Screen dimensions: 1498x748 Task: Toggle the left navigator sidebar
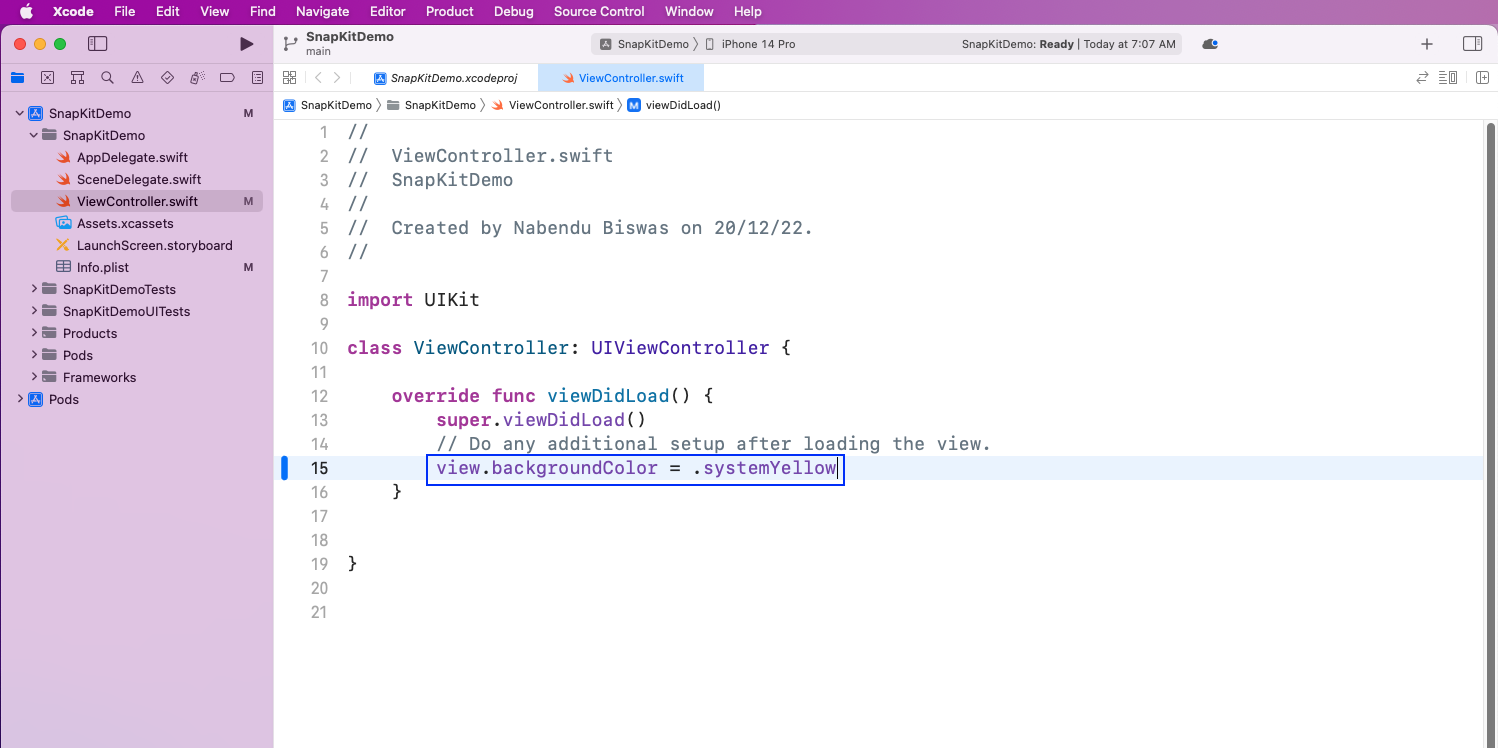point(97,44)
